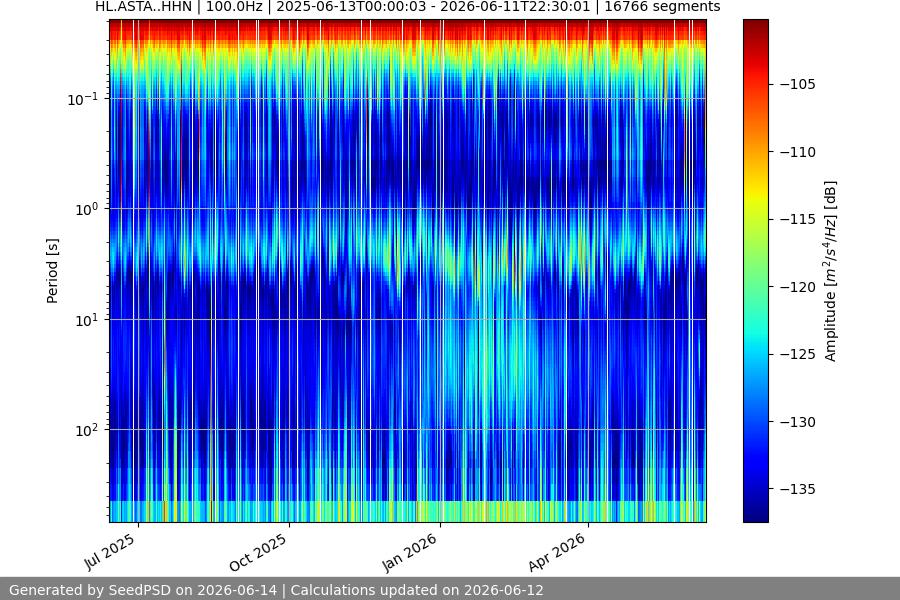Click the spectrogram plot area
900x600 pixels.
coord(408,271)
